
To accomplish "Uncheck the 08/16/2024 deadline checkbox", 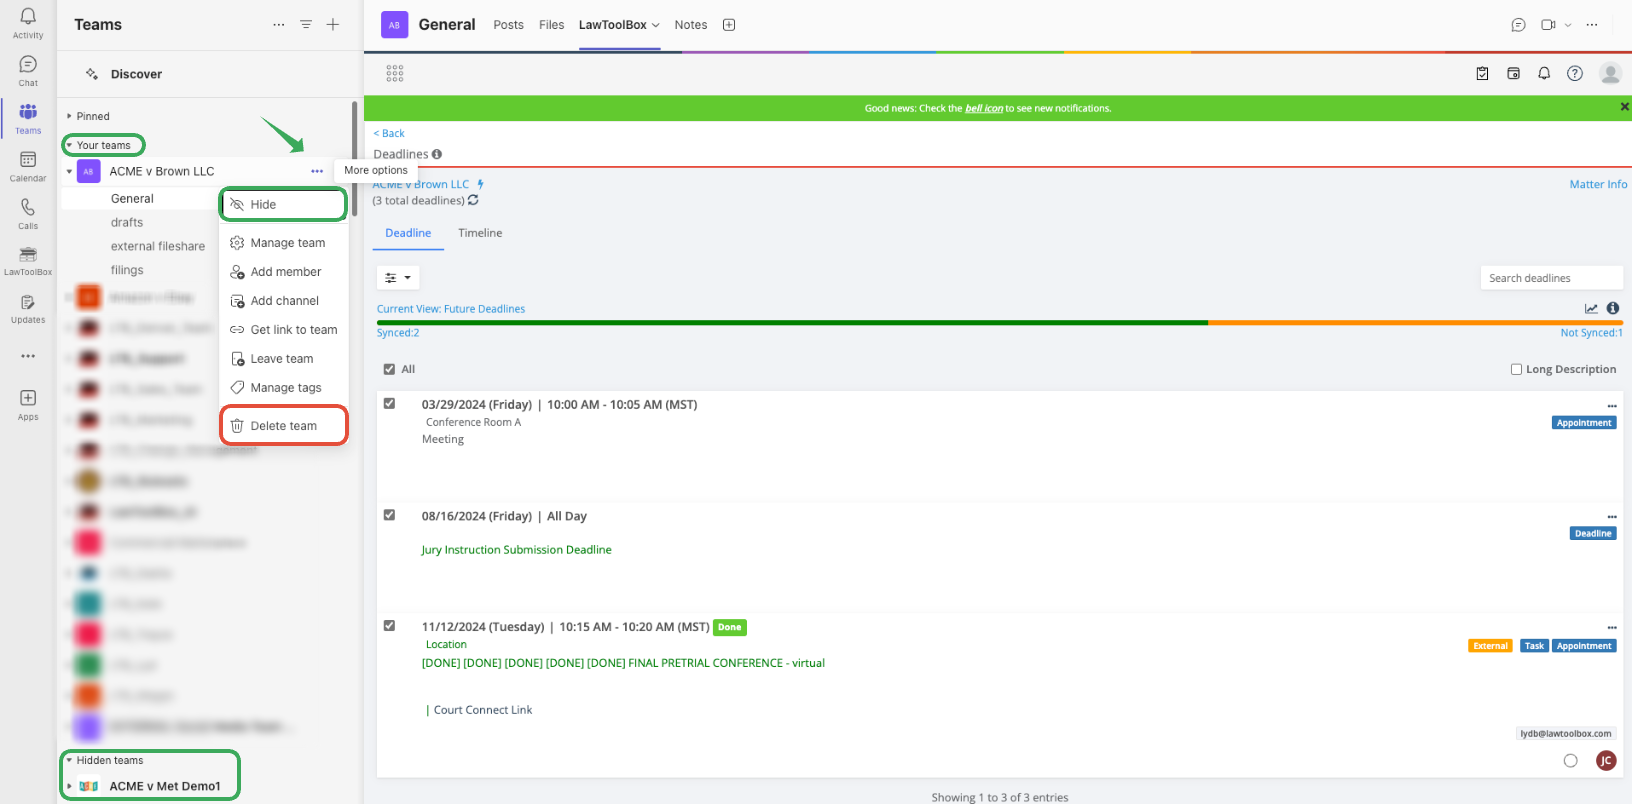I will pyautogui.click(x=389, y=515).
